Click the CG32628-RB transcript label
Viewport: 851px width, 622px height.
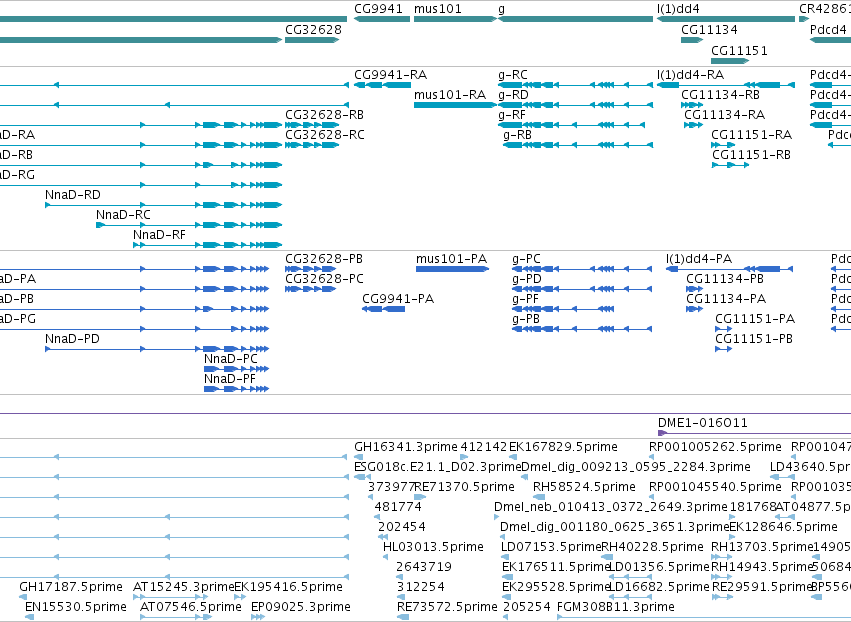[x=324, y=115]
